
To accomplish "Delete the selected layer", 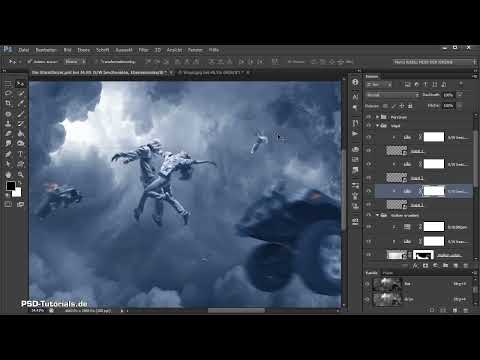I will (x=466, y=266).
